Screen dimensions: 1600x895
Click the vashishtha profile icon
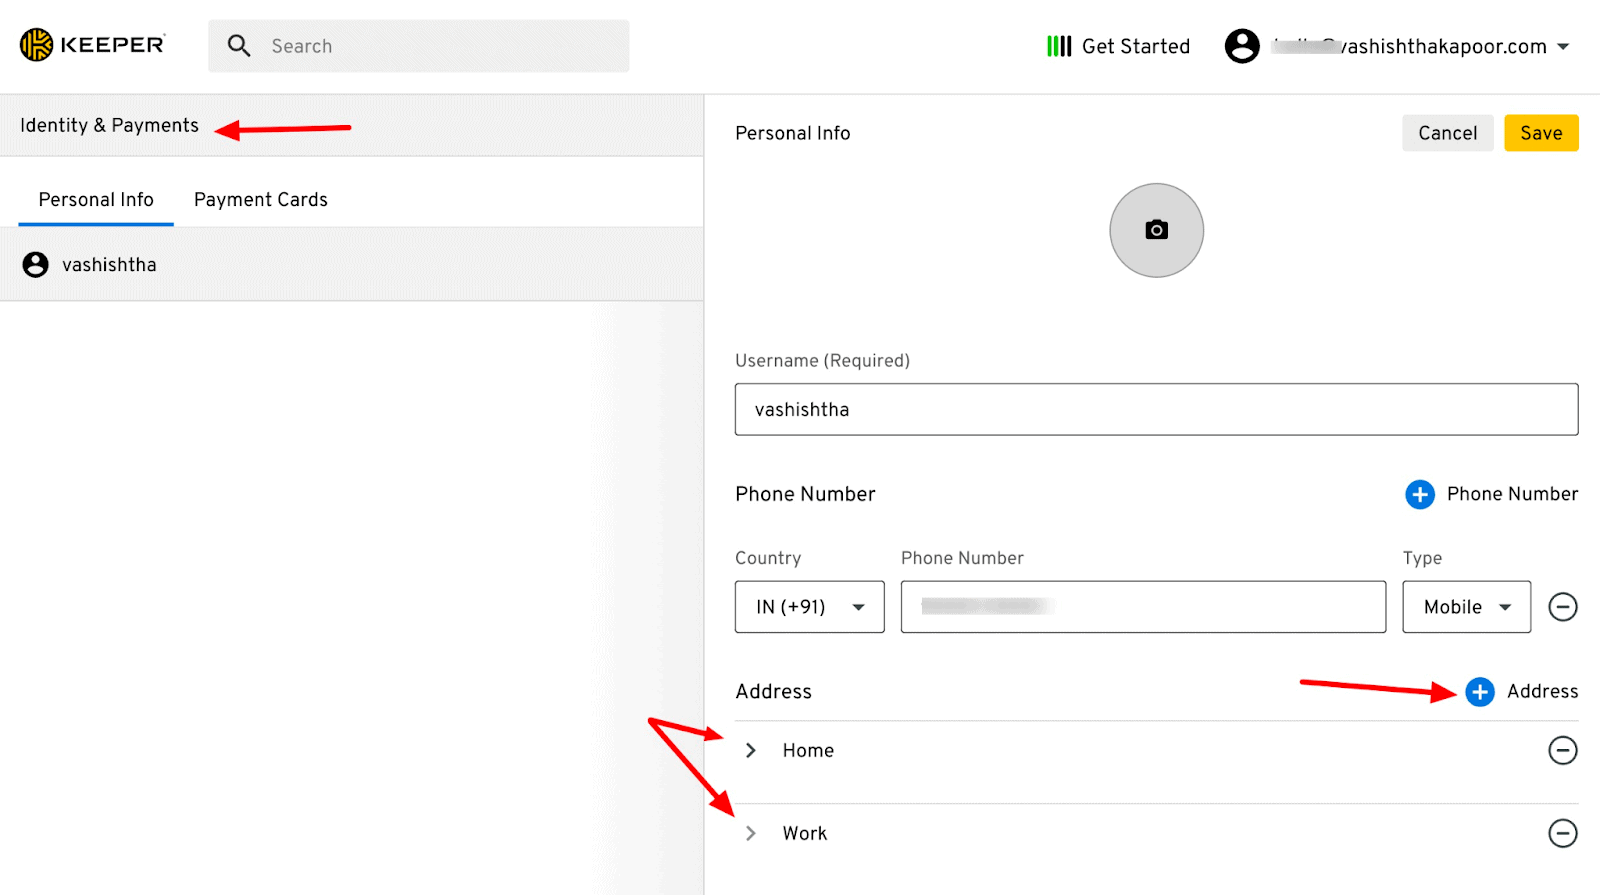pos(36,264)
